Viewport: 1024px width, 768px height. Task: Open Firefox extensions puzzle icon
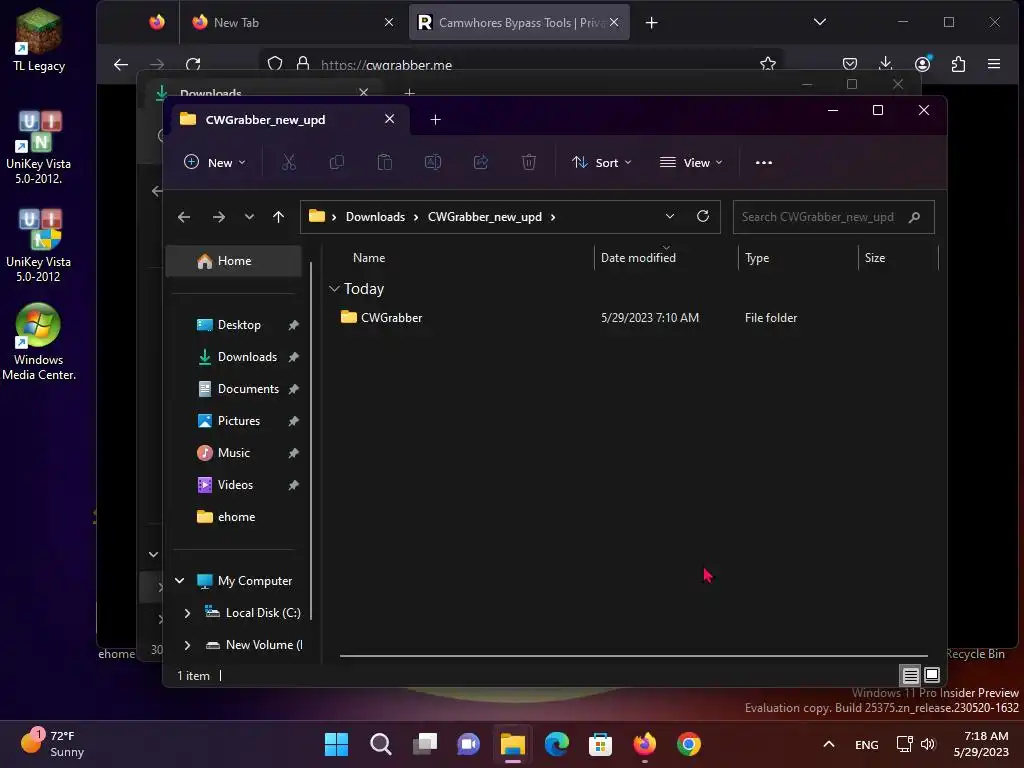pyautogui.click(x=958, y=64)
